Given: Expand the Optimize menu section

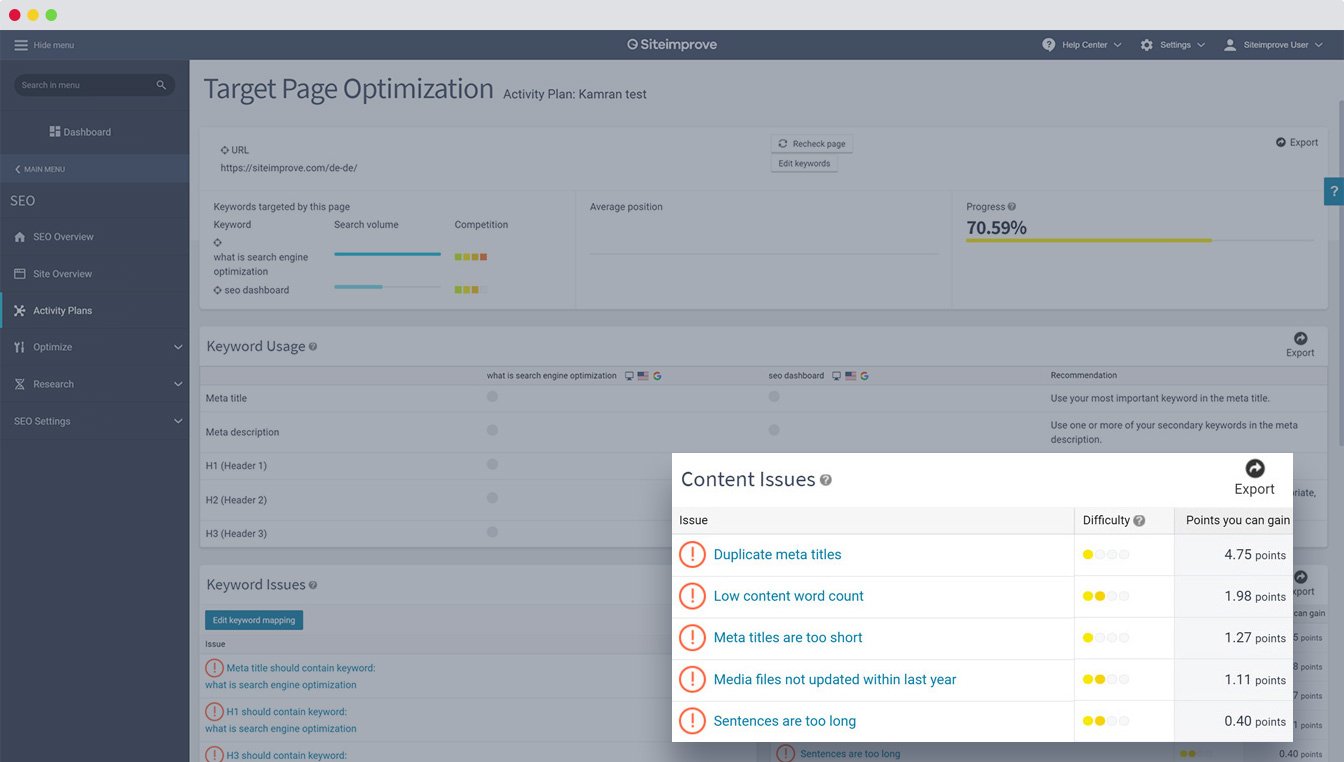Looking at the screenshot, I should click(94, 347).
